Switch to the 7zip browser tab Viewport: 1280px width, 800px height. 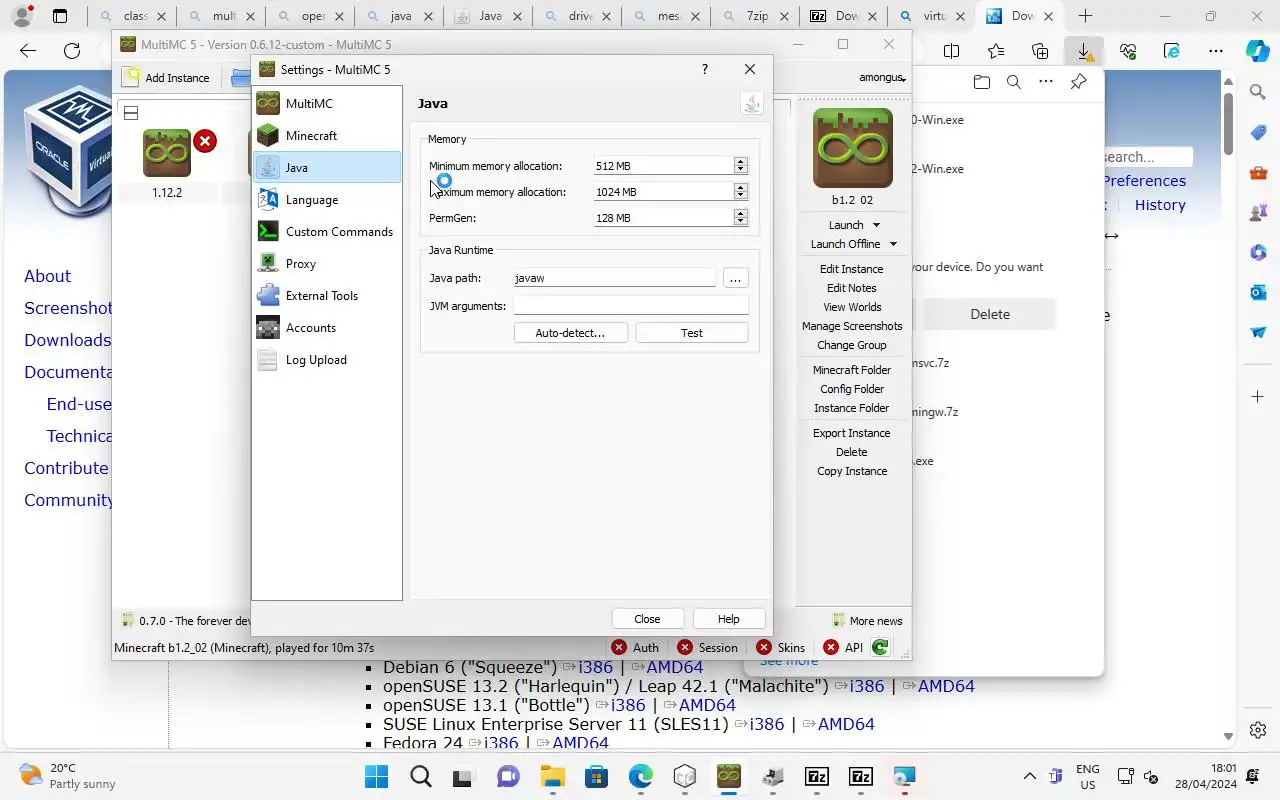(x=755, y=16)
